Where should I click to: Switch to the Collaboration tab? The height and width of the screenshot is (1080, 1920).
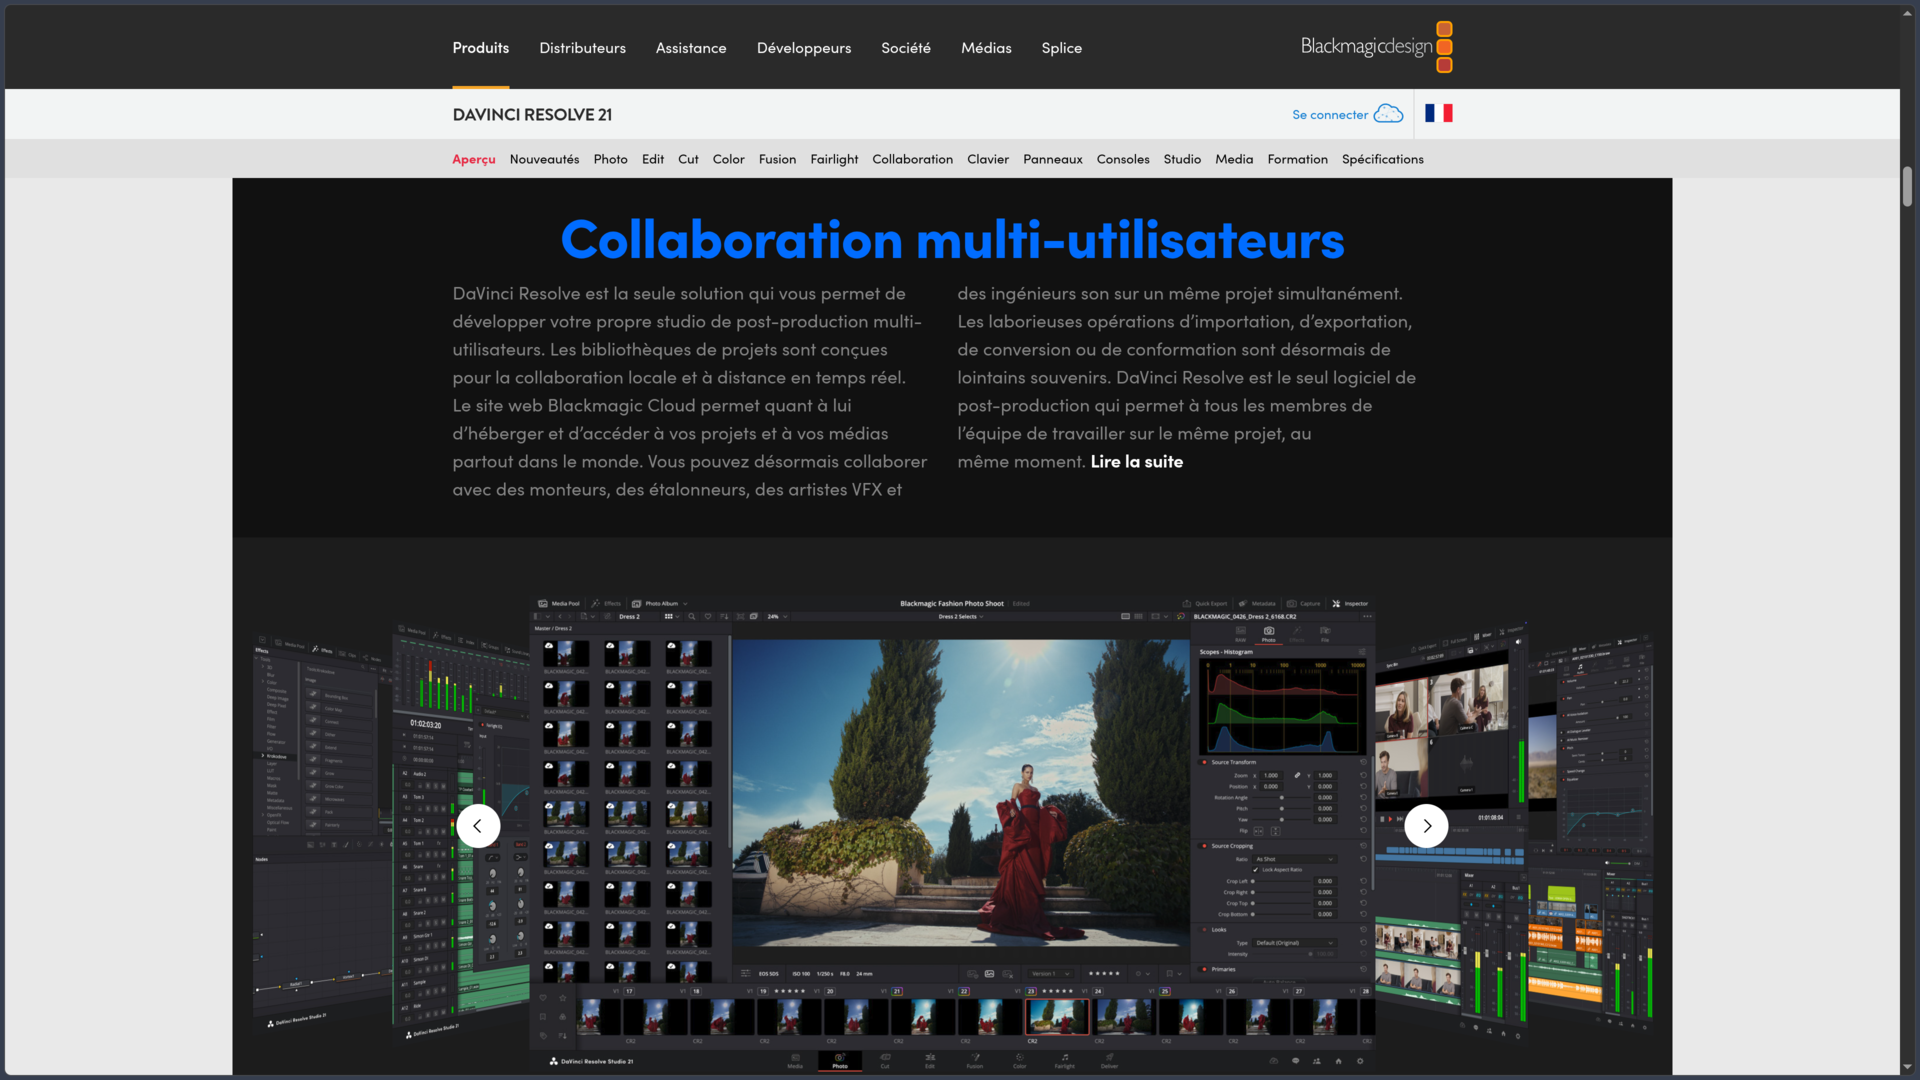click(x=912, y=159)
